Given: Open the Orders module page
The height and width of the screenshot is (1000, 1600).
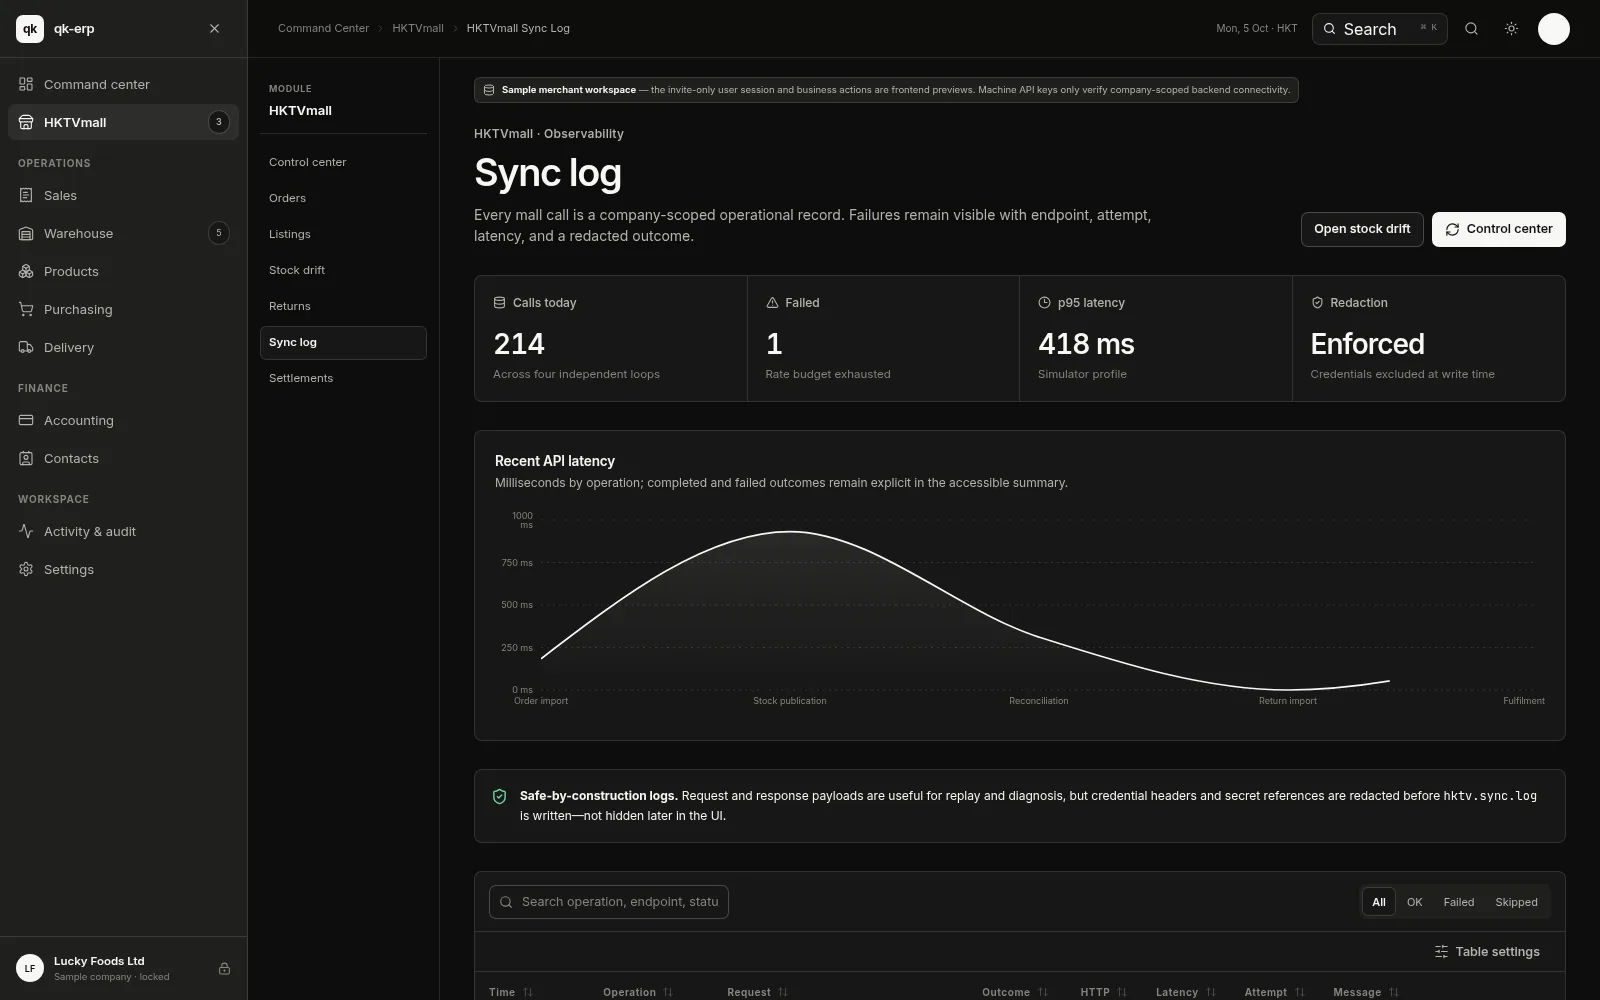Looking at the screenshot, I should click(343, 198).
